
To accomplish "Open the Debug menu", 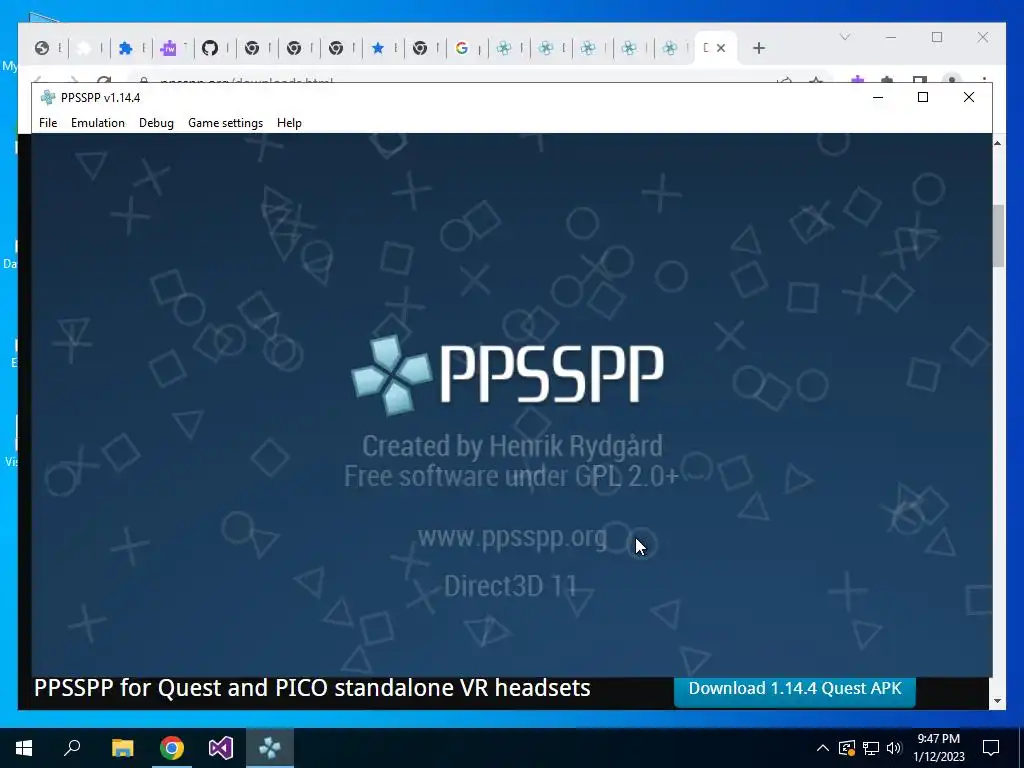I will pyautogui.click(x=156, y=123).
